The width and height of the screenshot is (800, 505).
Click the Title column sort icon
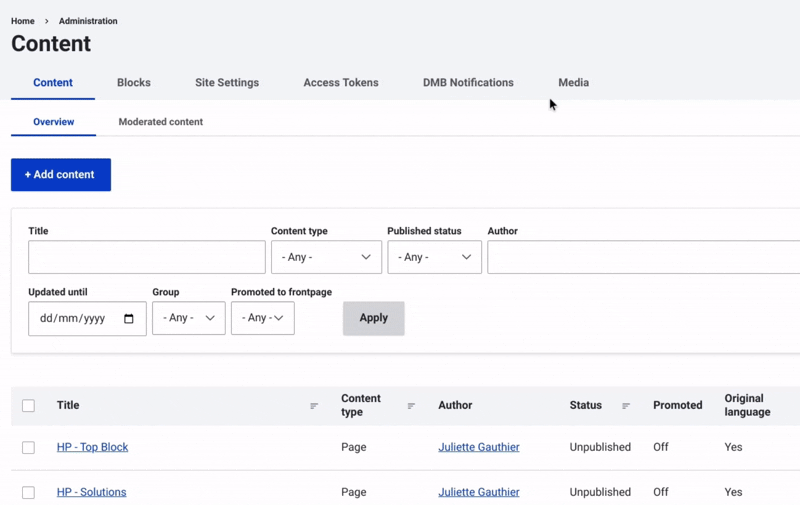point(314,406)
